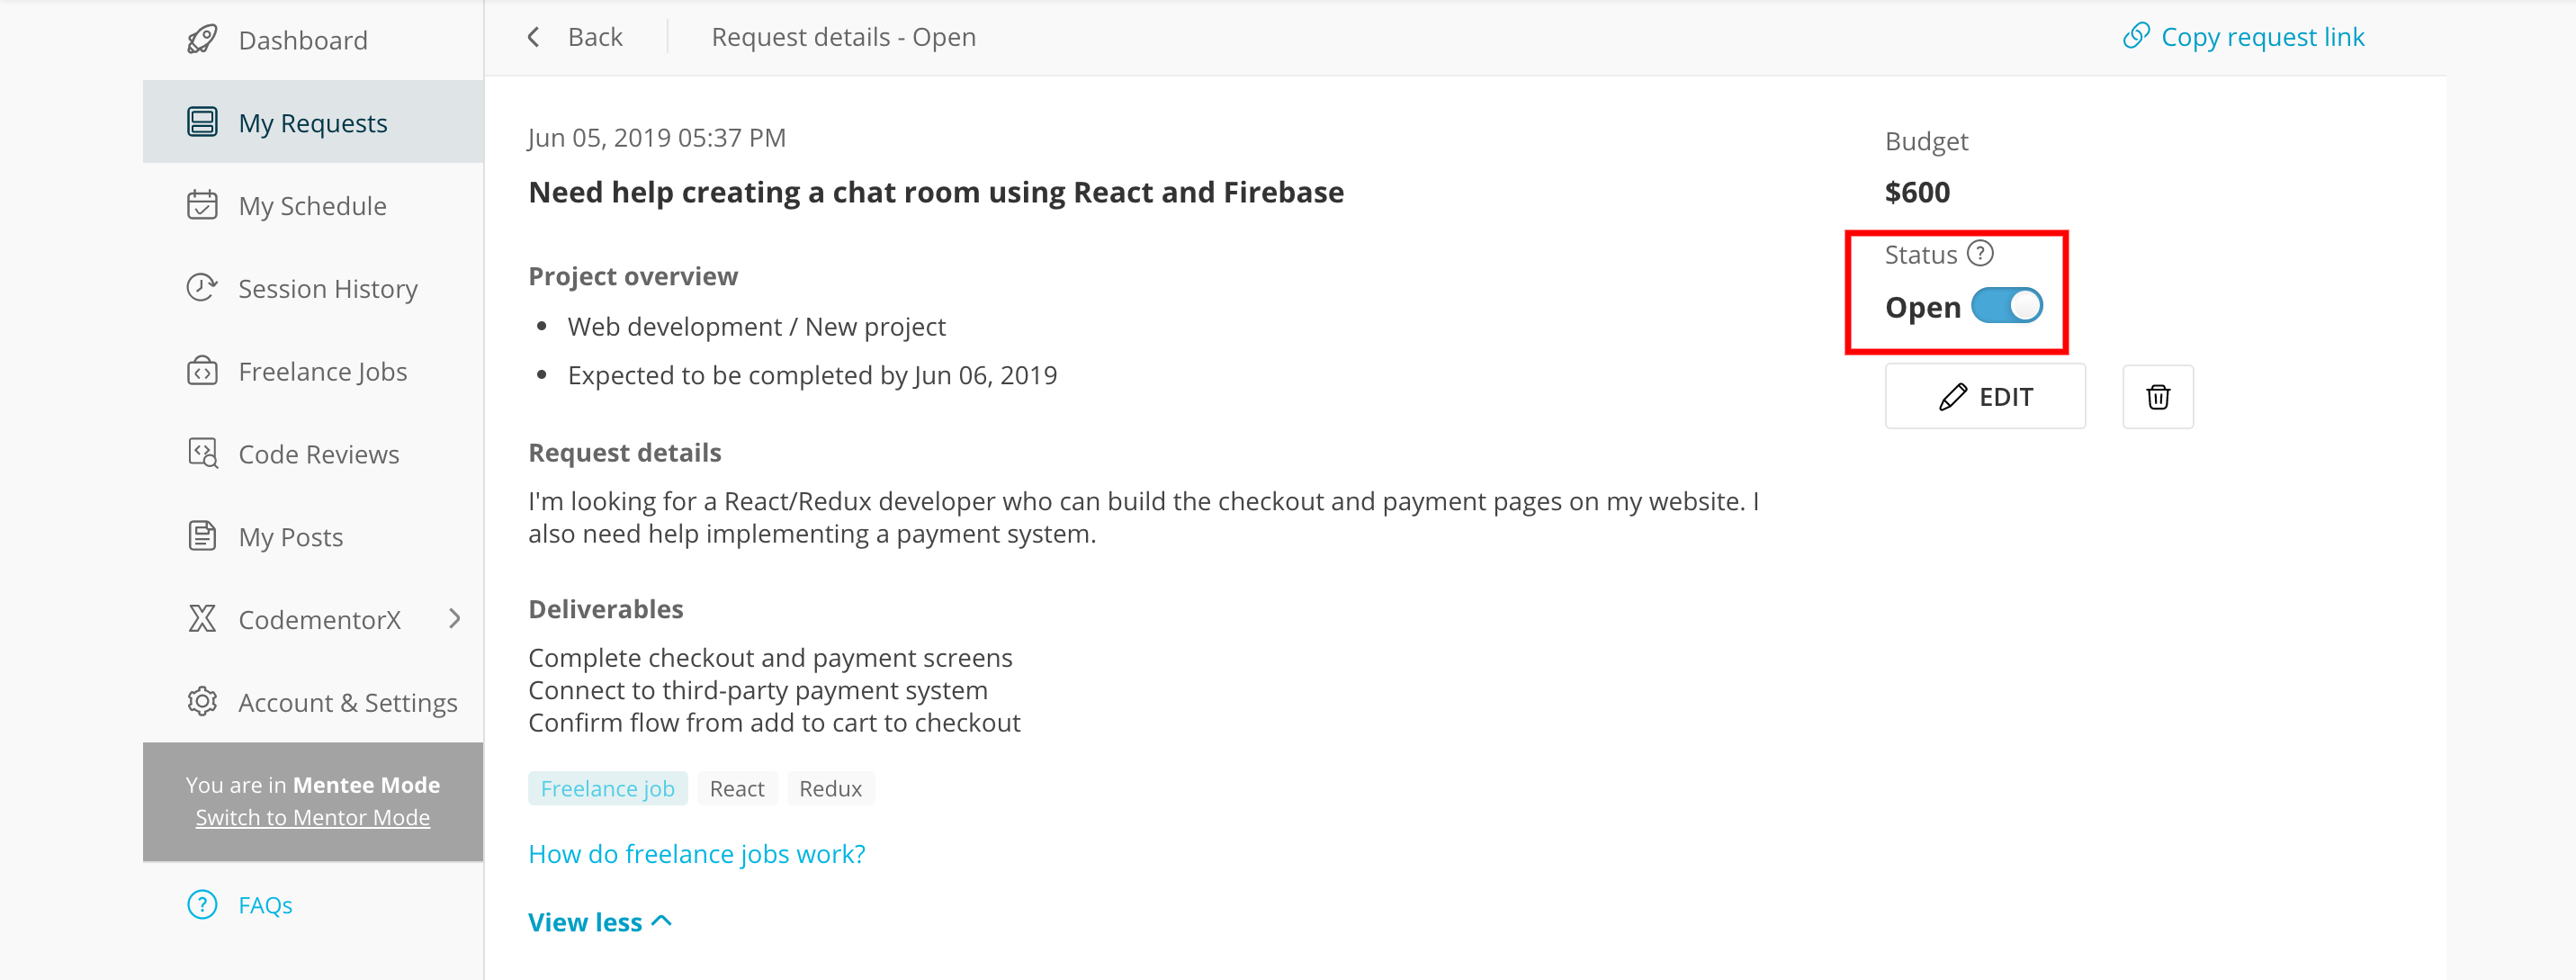Go back using the Back arrow

pos(574,37)
